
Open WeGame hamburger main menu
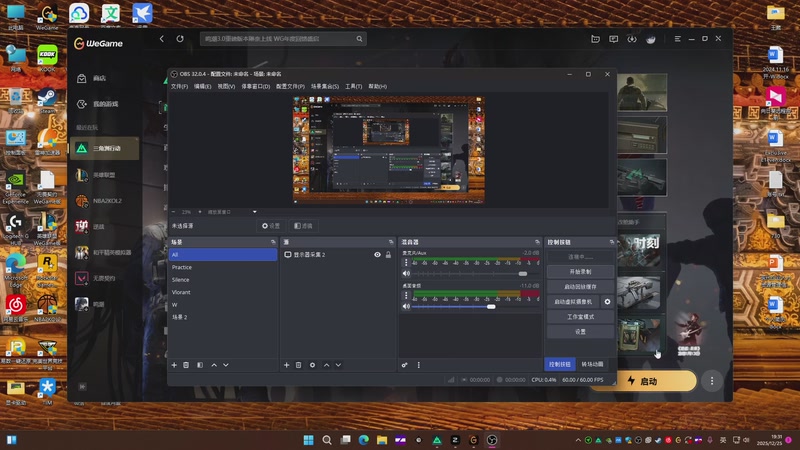[x=678, y=39]
